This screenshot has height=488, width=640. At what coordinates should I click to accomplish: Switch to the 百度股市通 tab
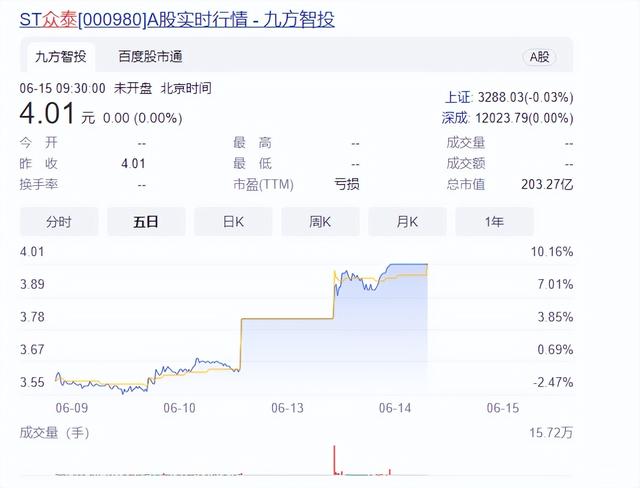click(150, 57)
